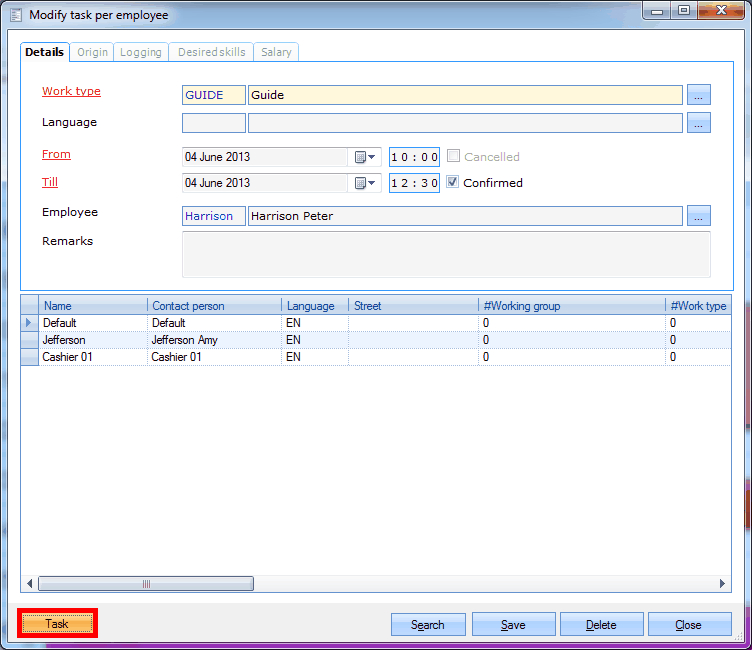
Task: Click the Default contact person cell
Action: point(214,323)
